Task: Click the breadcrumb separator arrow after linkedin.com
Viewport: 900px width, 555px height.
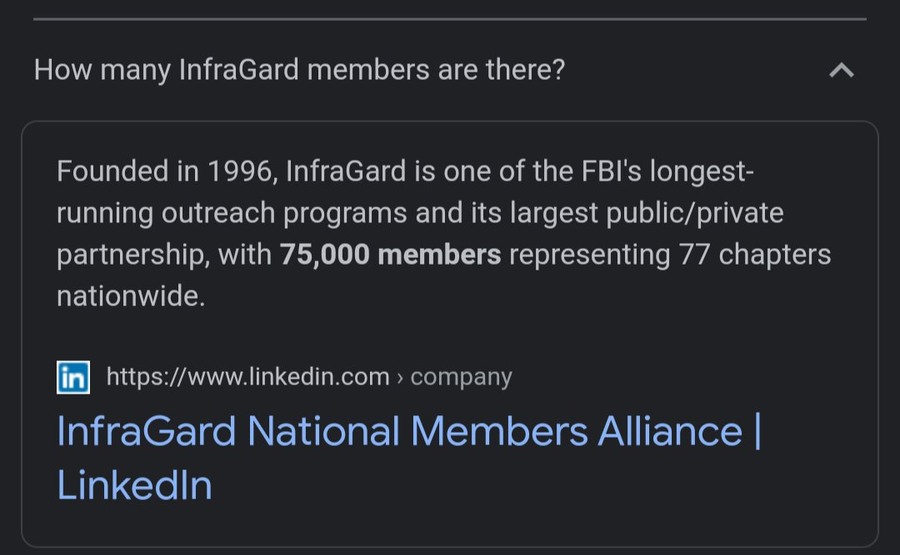Action: coord(400,378)
